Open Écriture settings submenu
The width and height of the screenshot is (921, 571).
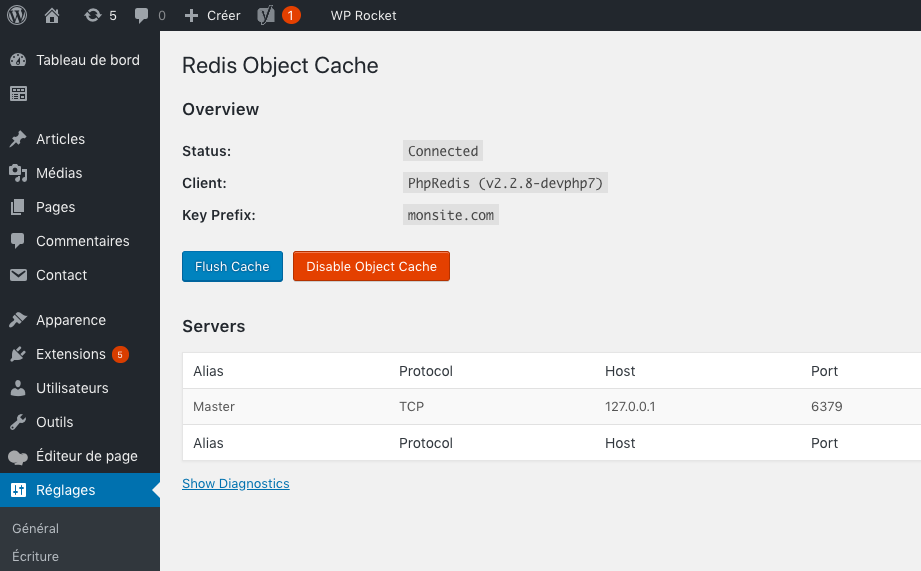[35, 556]
